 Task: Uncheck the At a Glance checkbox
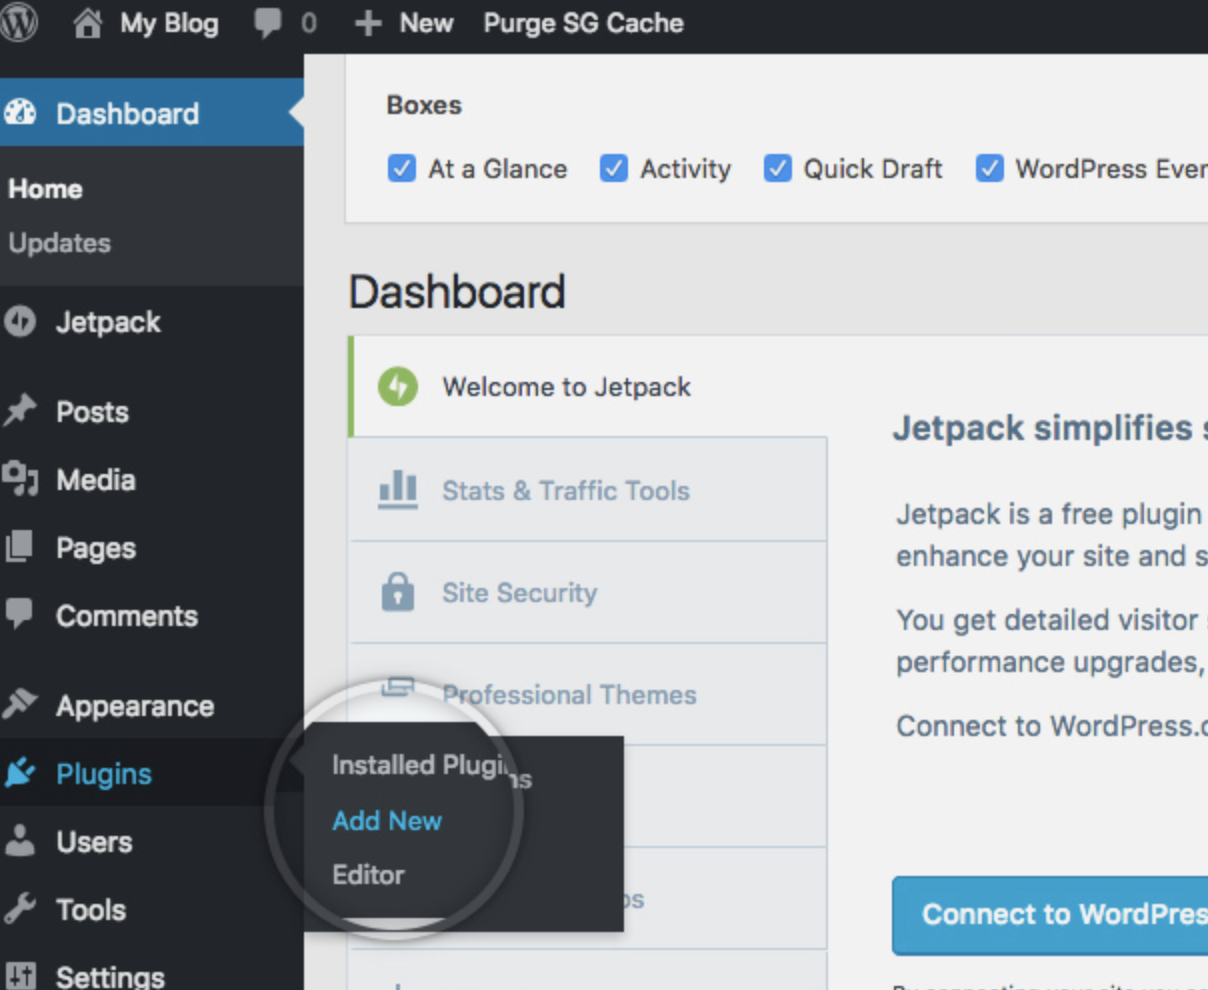click(401, 168)
